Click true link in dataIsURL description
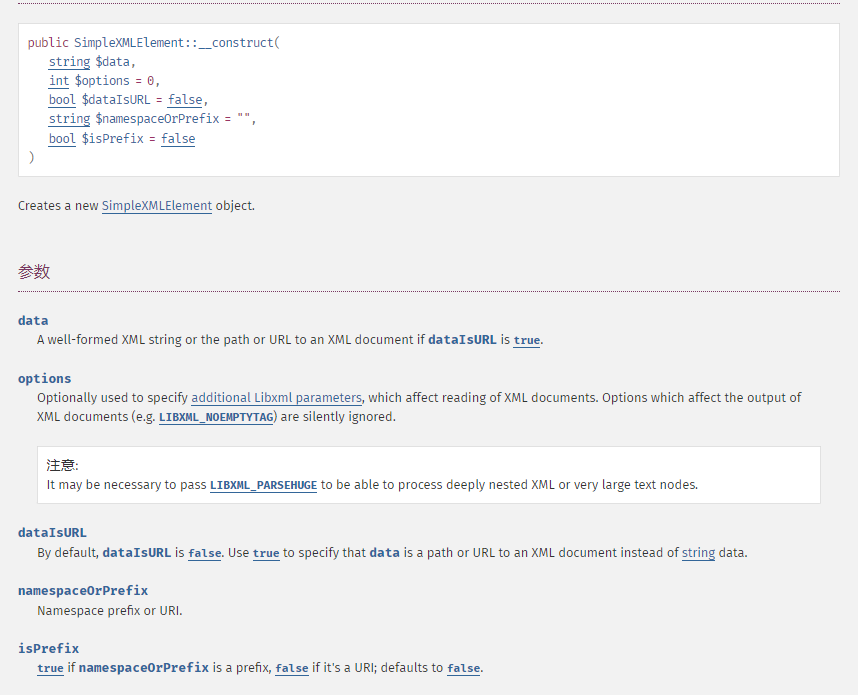The image size is (858, 695). tap(266, 553)
